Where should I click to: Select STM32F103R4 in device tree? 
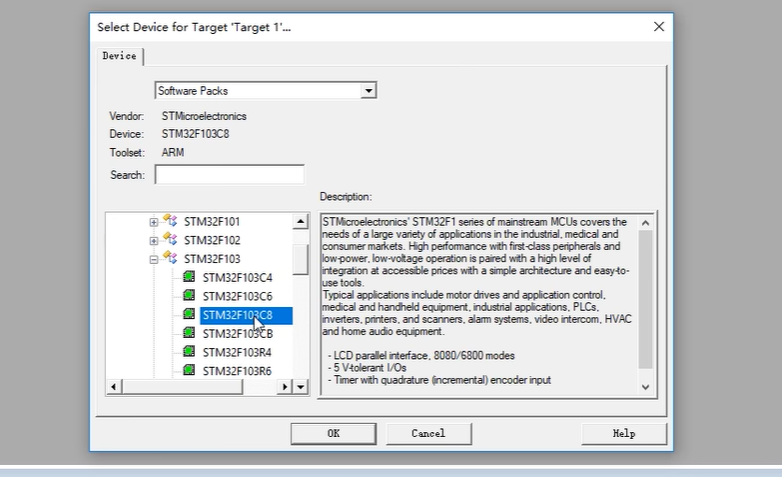[x=237, y=353]
